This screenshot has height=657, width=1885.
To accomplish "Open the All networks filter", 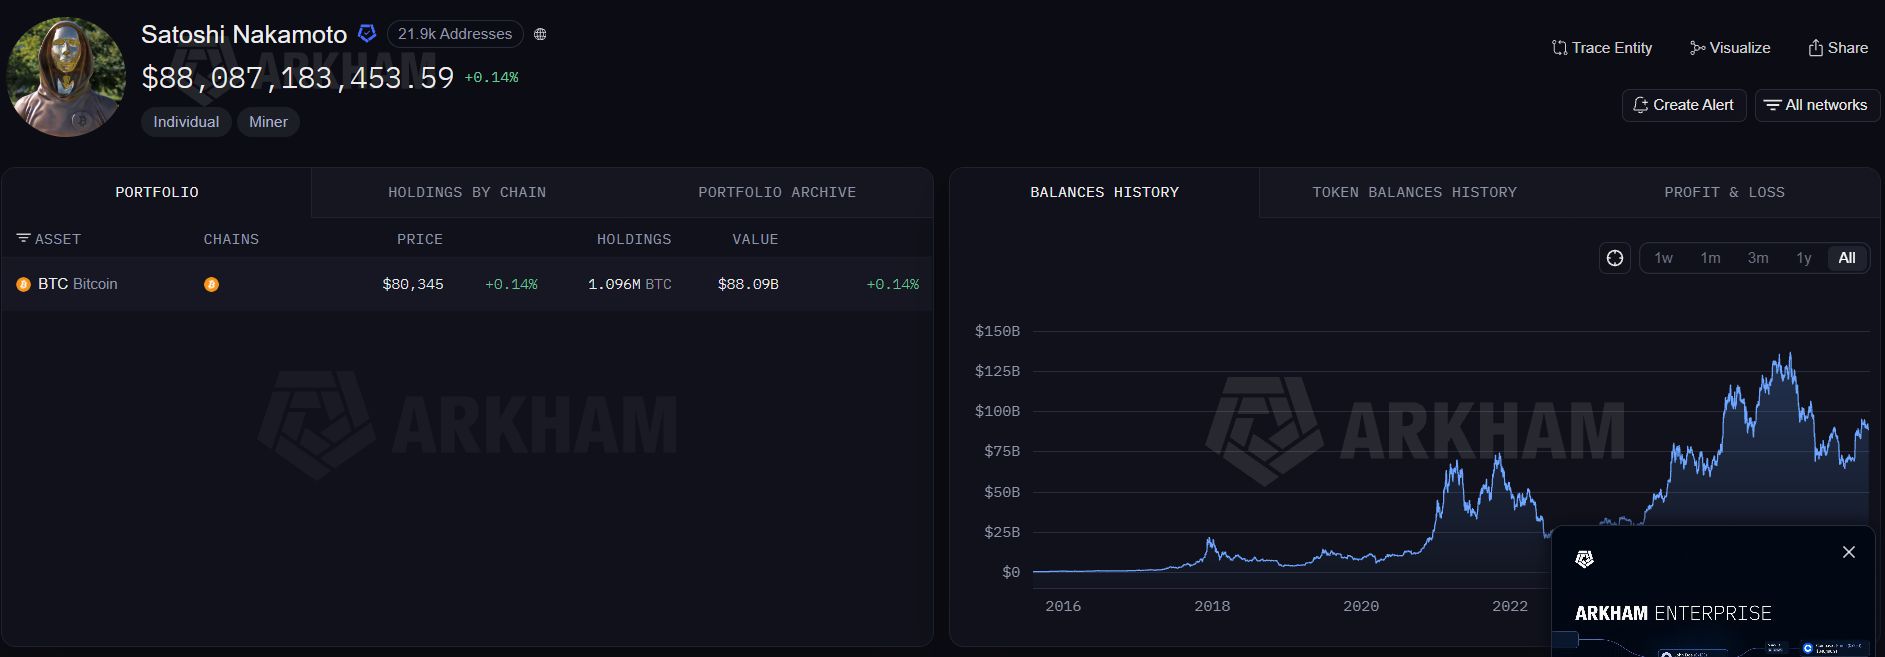I will [x=1816, y=105].
